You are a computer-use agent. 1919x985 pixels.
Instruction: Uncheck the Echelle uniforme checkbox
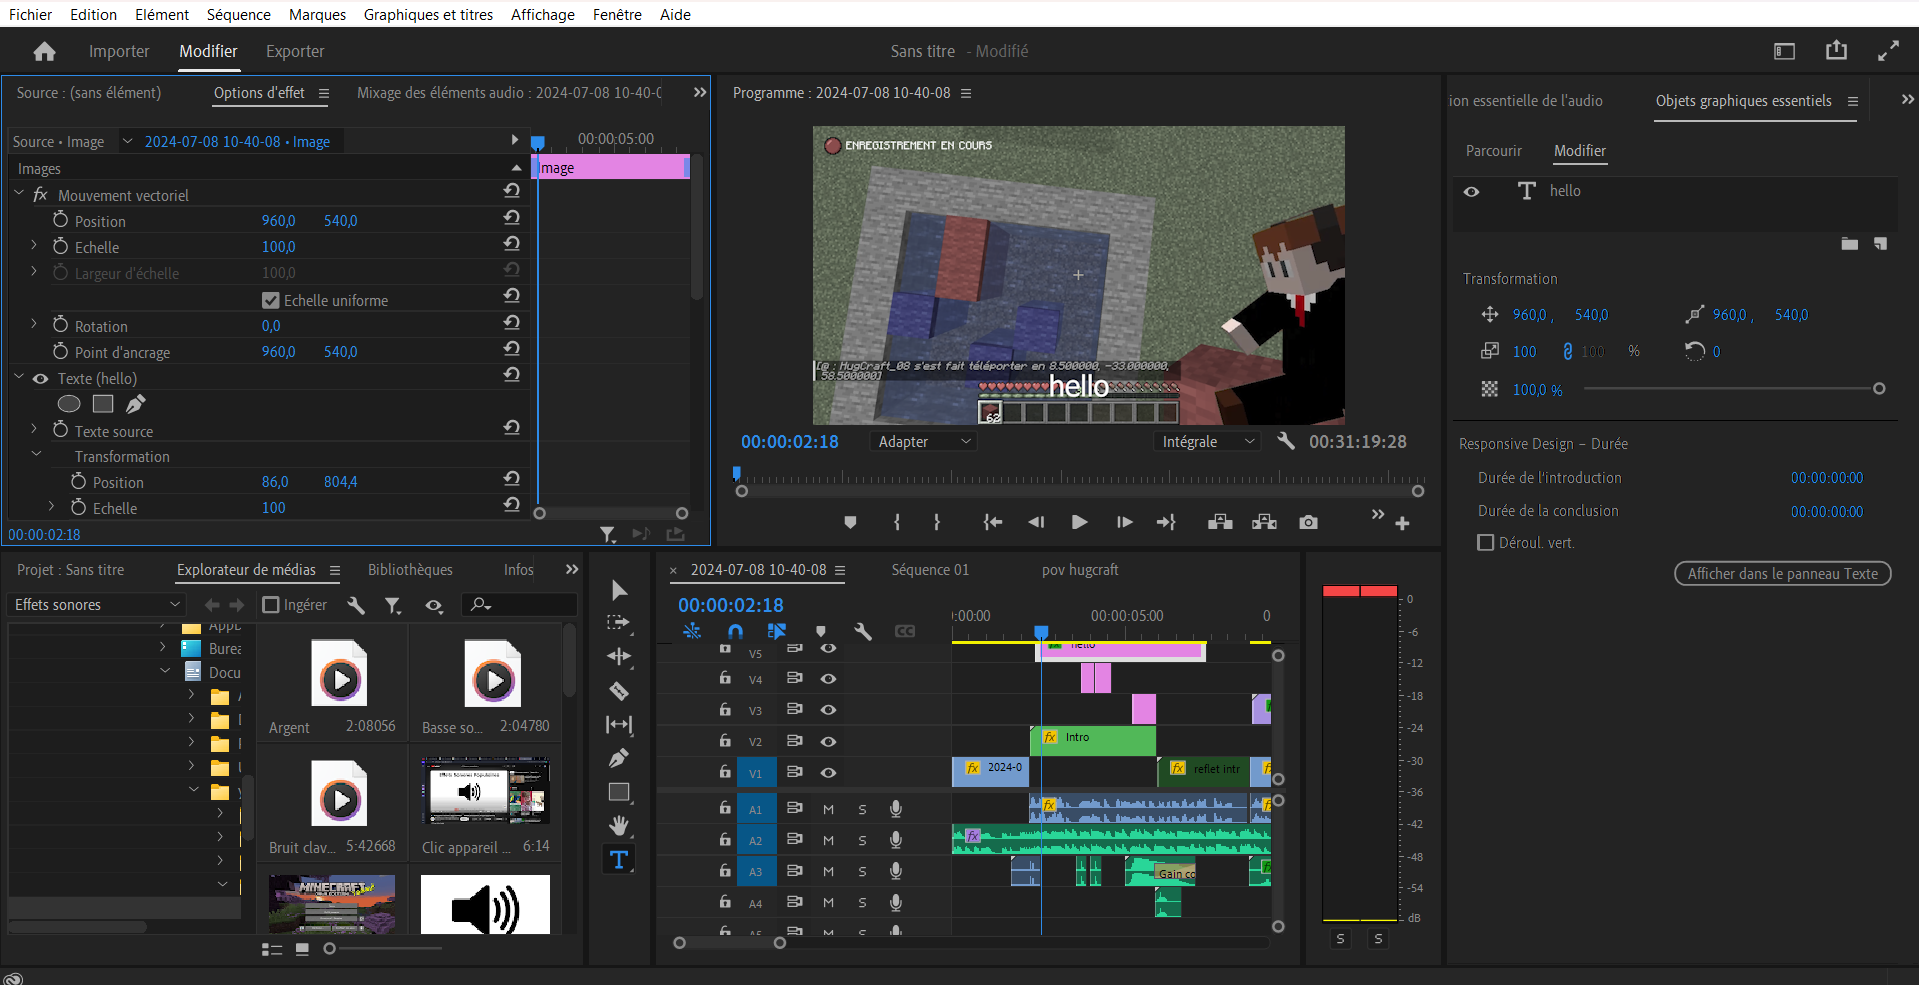click(270, 300)
